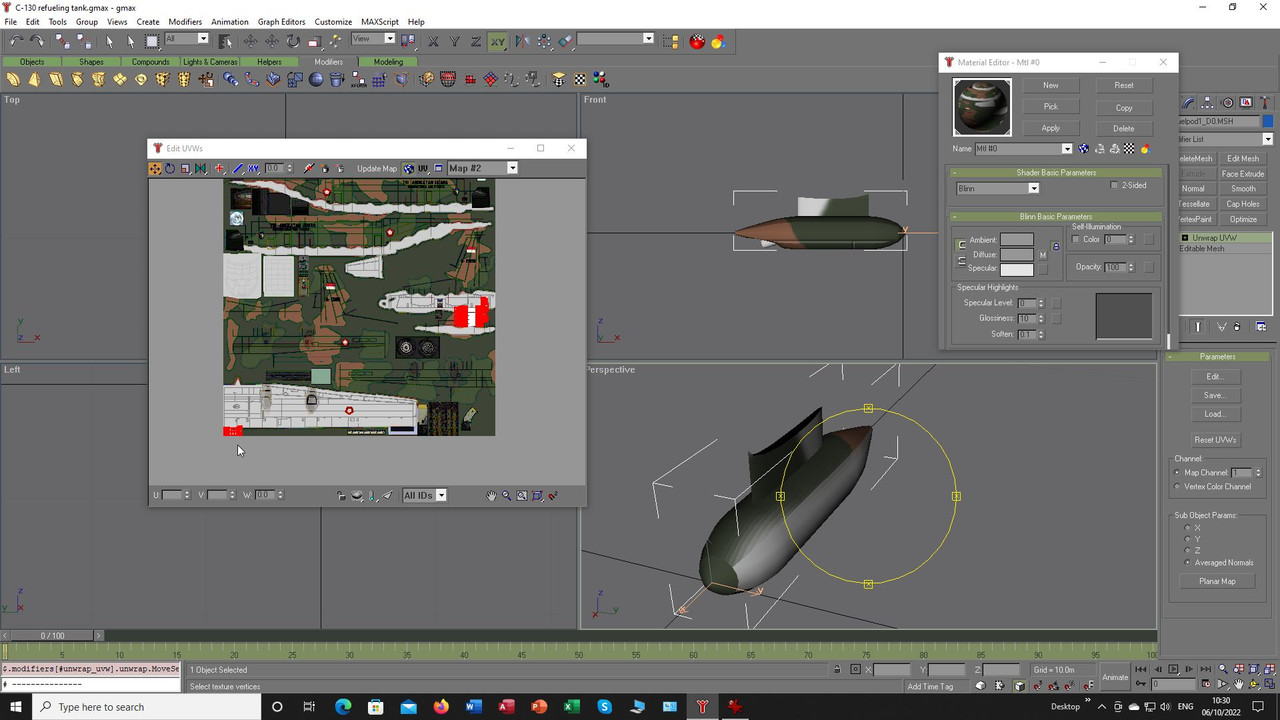Select the Pan hand tool in Edit UVWs
This screenshot has height=720, width=1280.
(x=491, y=496)
